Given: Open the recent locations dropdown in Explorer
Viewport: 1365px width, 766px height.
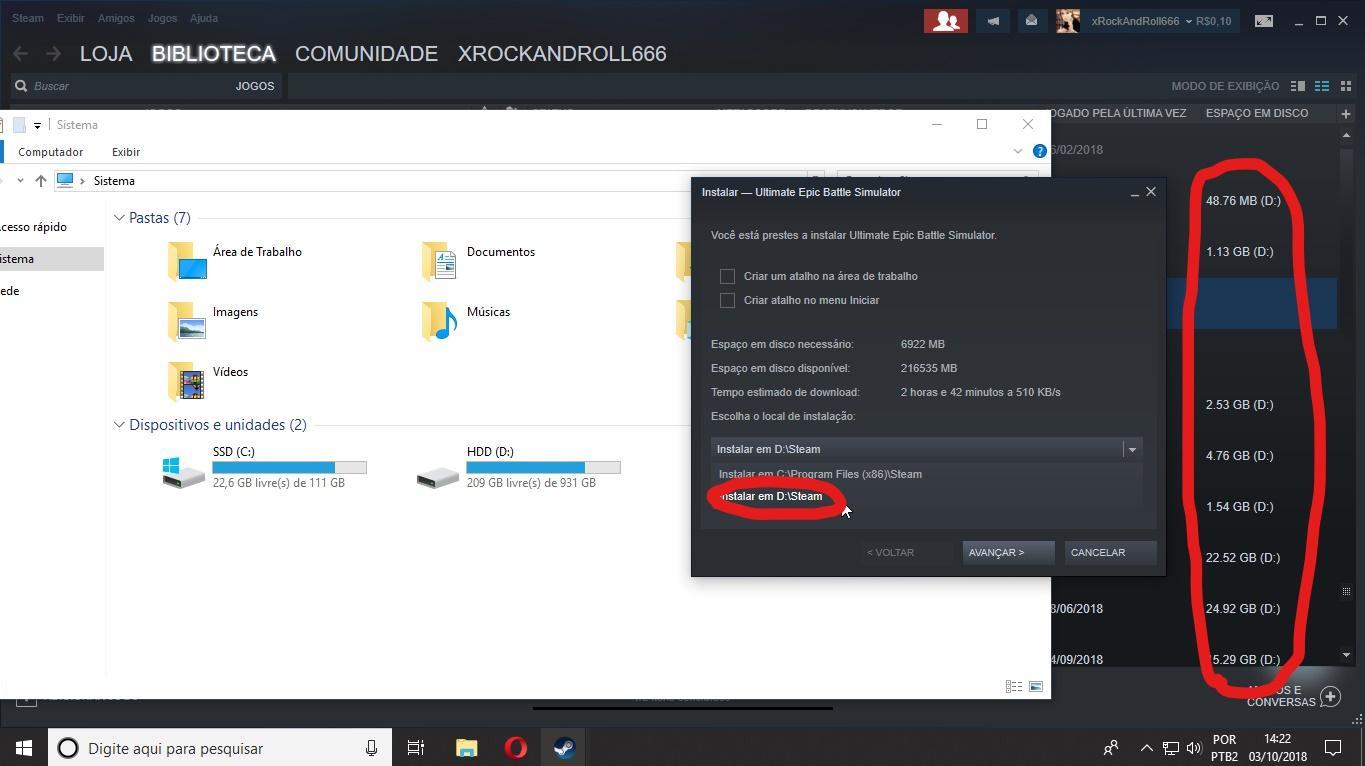Looking at the screenshot, I should click(20, 181).
